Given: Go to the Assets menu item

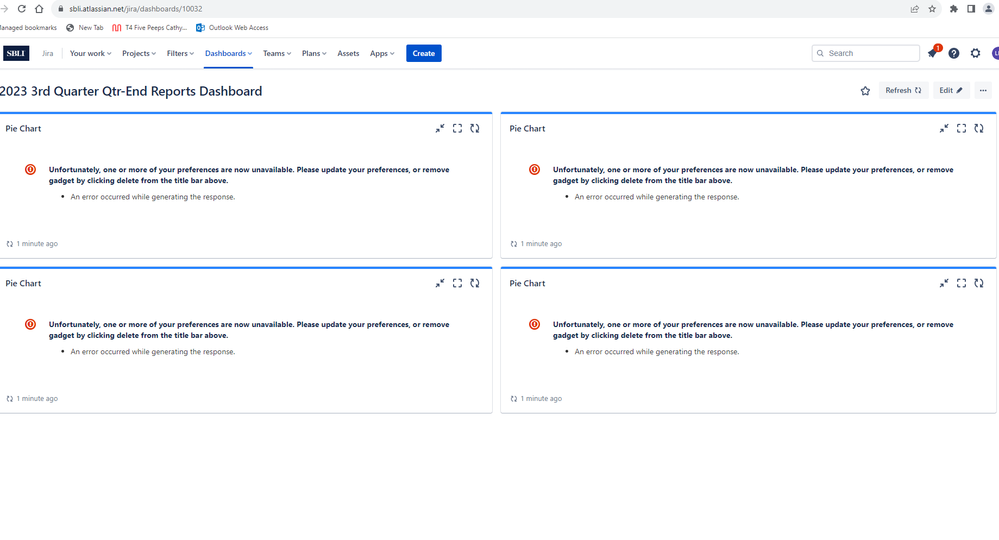Looking at the screenshot, I should point(348,53).
